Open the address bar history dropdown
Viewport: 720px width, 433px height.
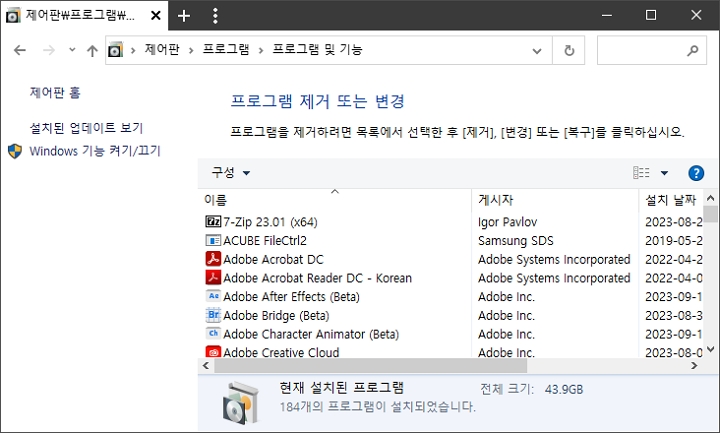coord(536,51)
